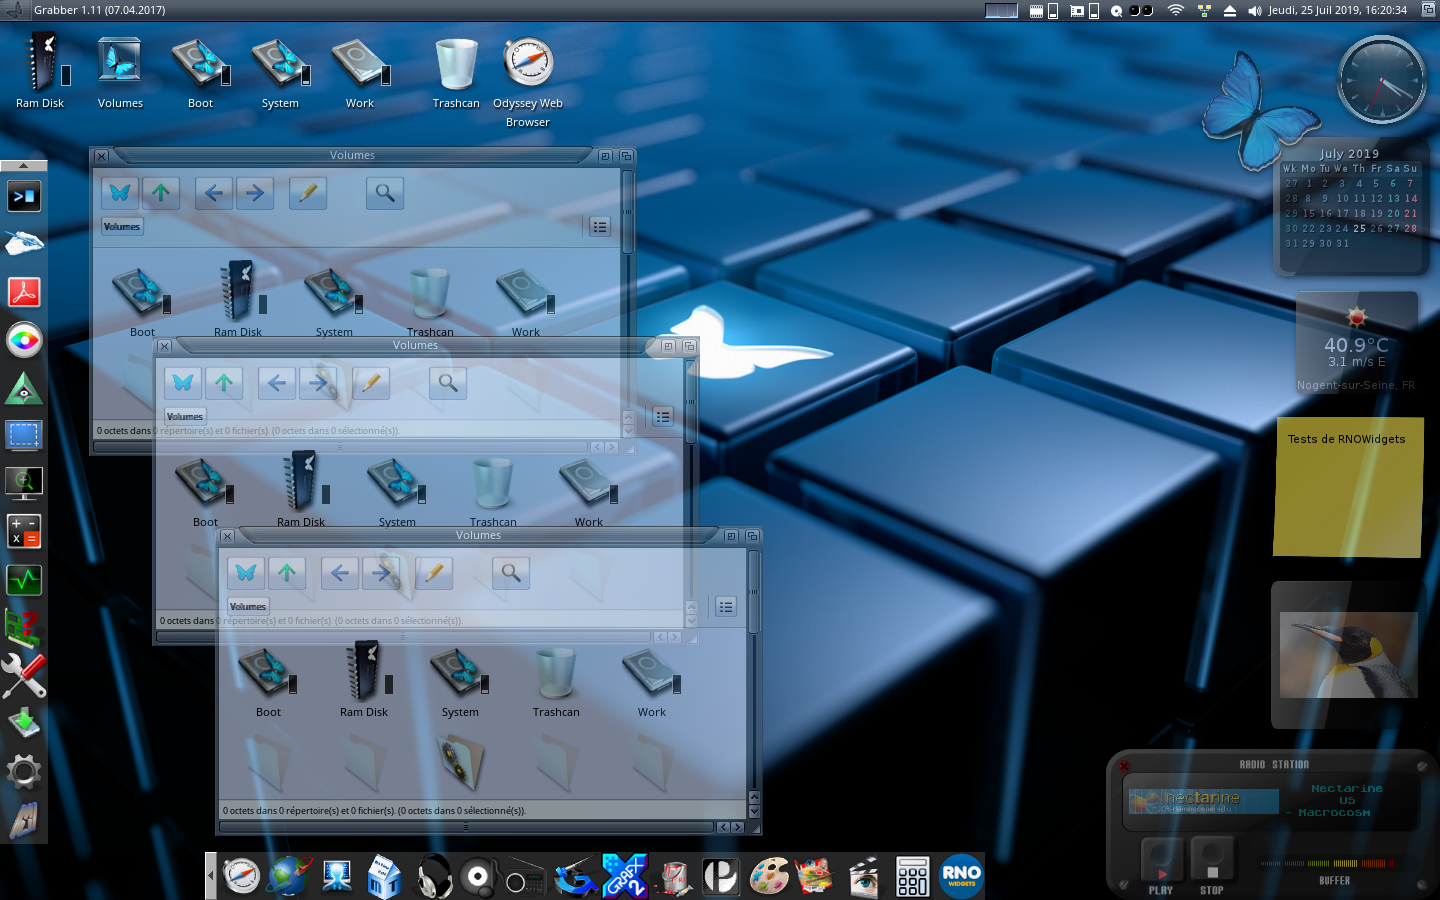Click the penguin photo widget

click(x=1348, y=655)
